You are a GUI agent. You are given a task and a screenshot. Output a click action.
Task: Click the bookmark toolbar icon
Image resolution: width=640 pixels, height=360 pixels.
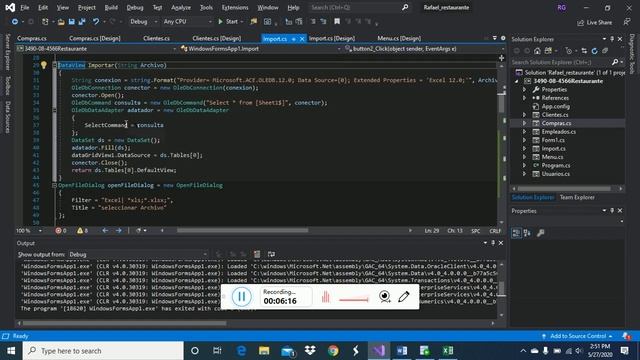point(337,22)
